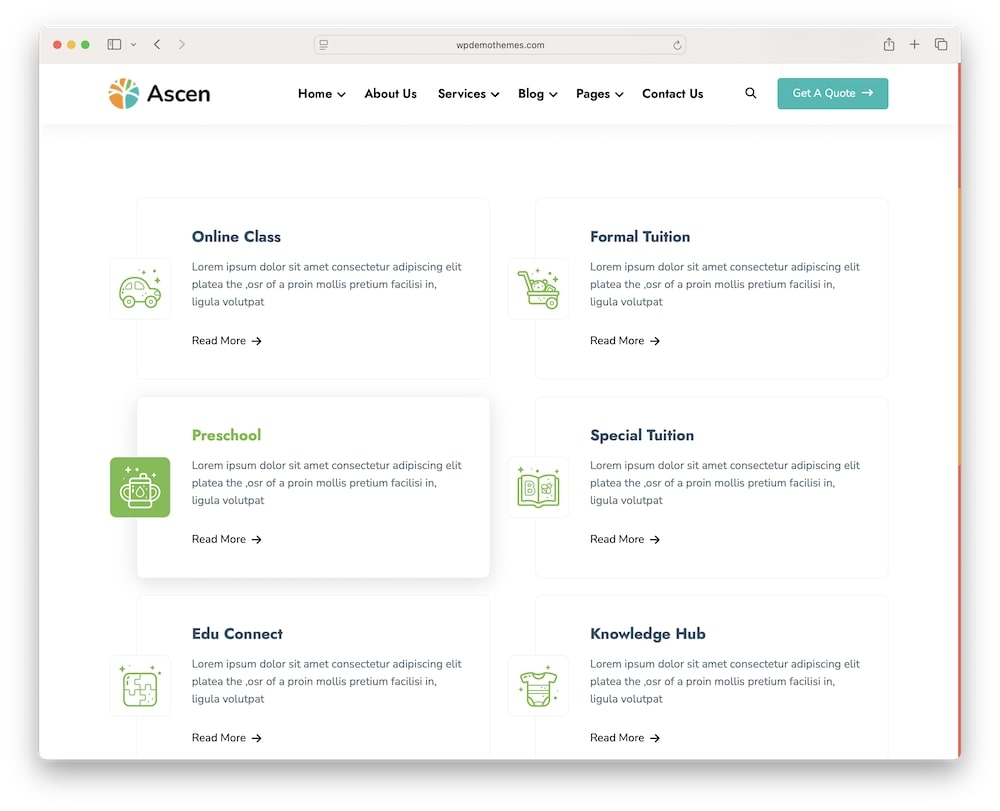Screen dimensions: 1000x811
Task: Expand the Pages menu chevron
Action: coord(619,94)
